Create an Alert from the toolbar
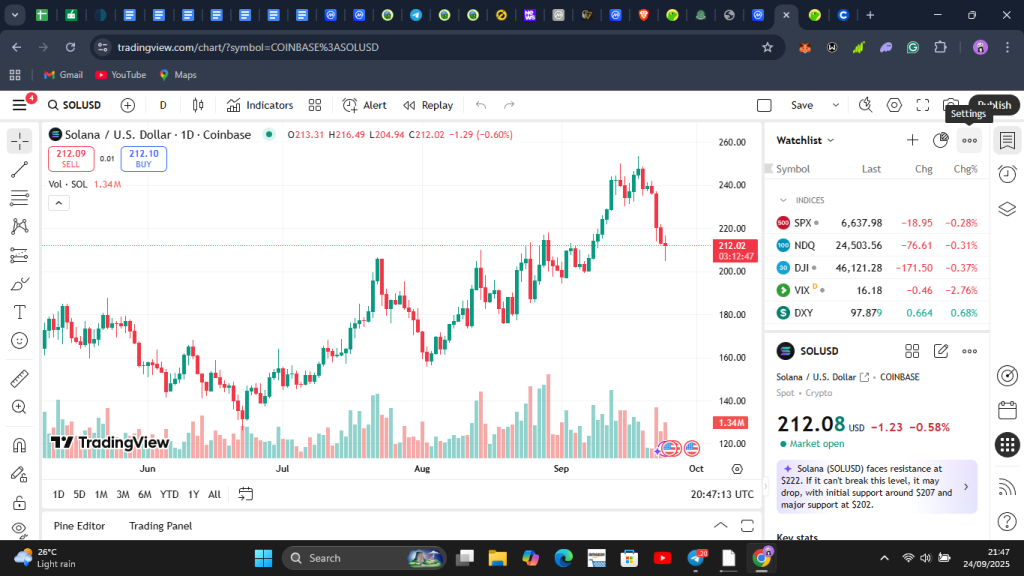The image size is (1024, 576). pyautogui.click(x=365, y=105)
